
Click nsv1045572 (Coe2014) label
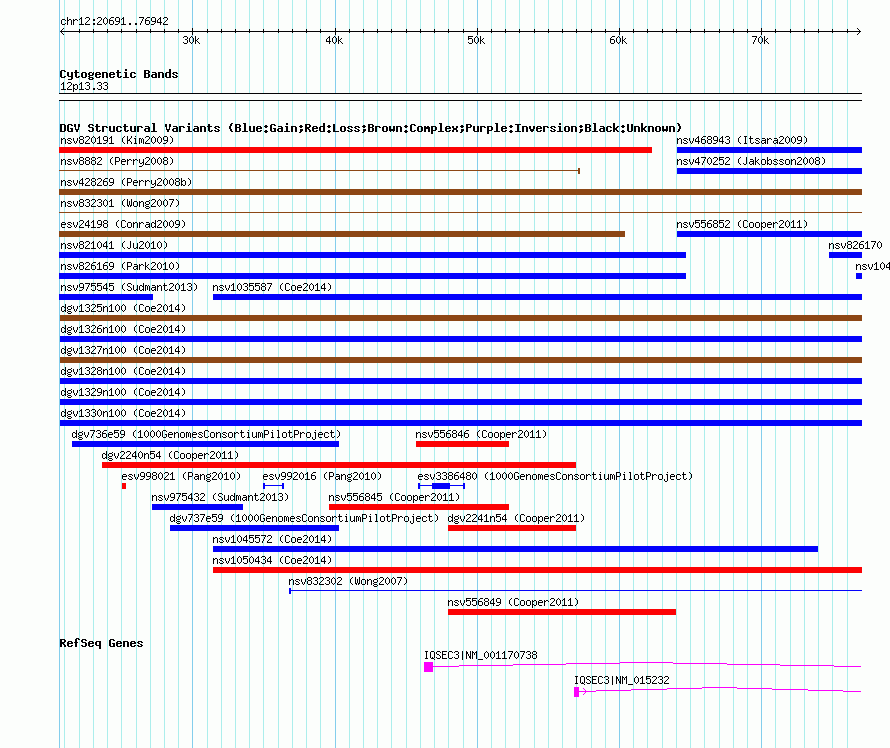pos(272,539)
